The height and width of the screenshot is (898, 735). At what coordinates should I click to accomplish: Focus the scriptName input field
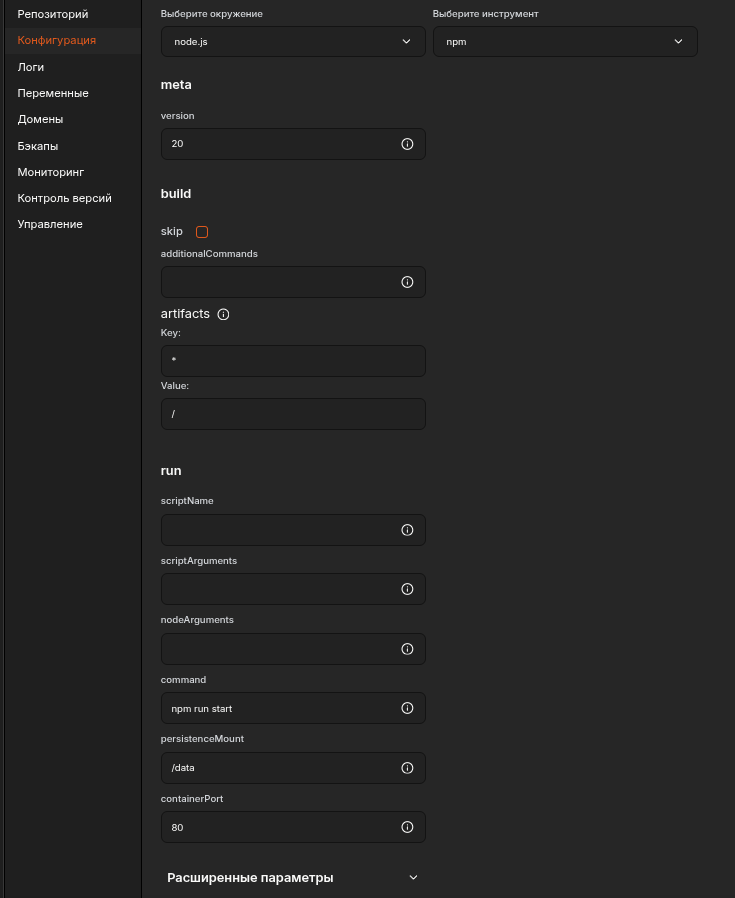(293, 530)
